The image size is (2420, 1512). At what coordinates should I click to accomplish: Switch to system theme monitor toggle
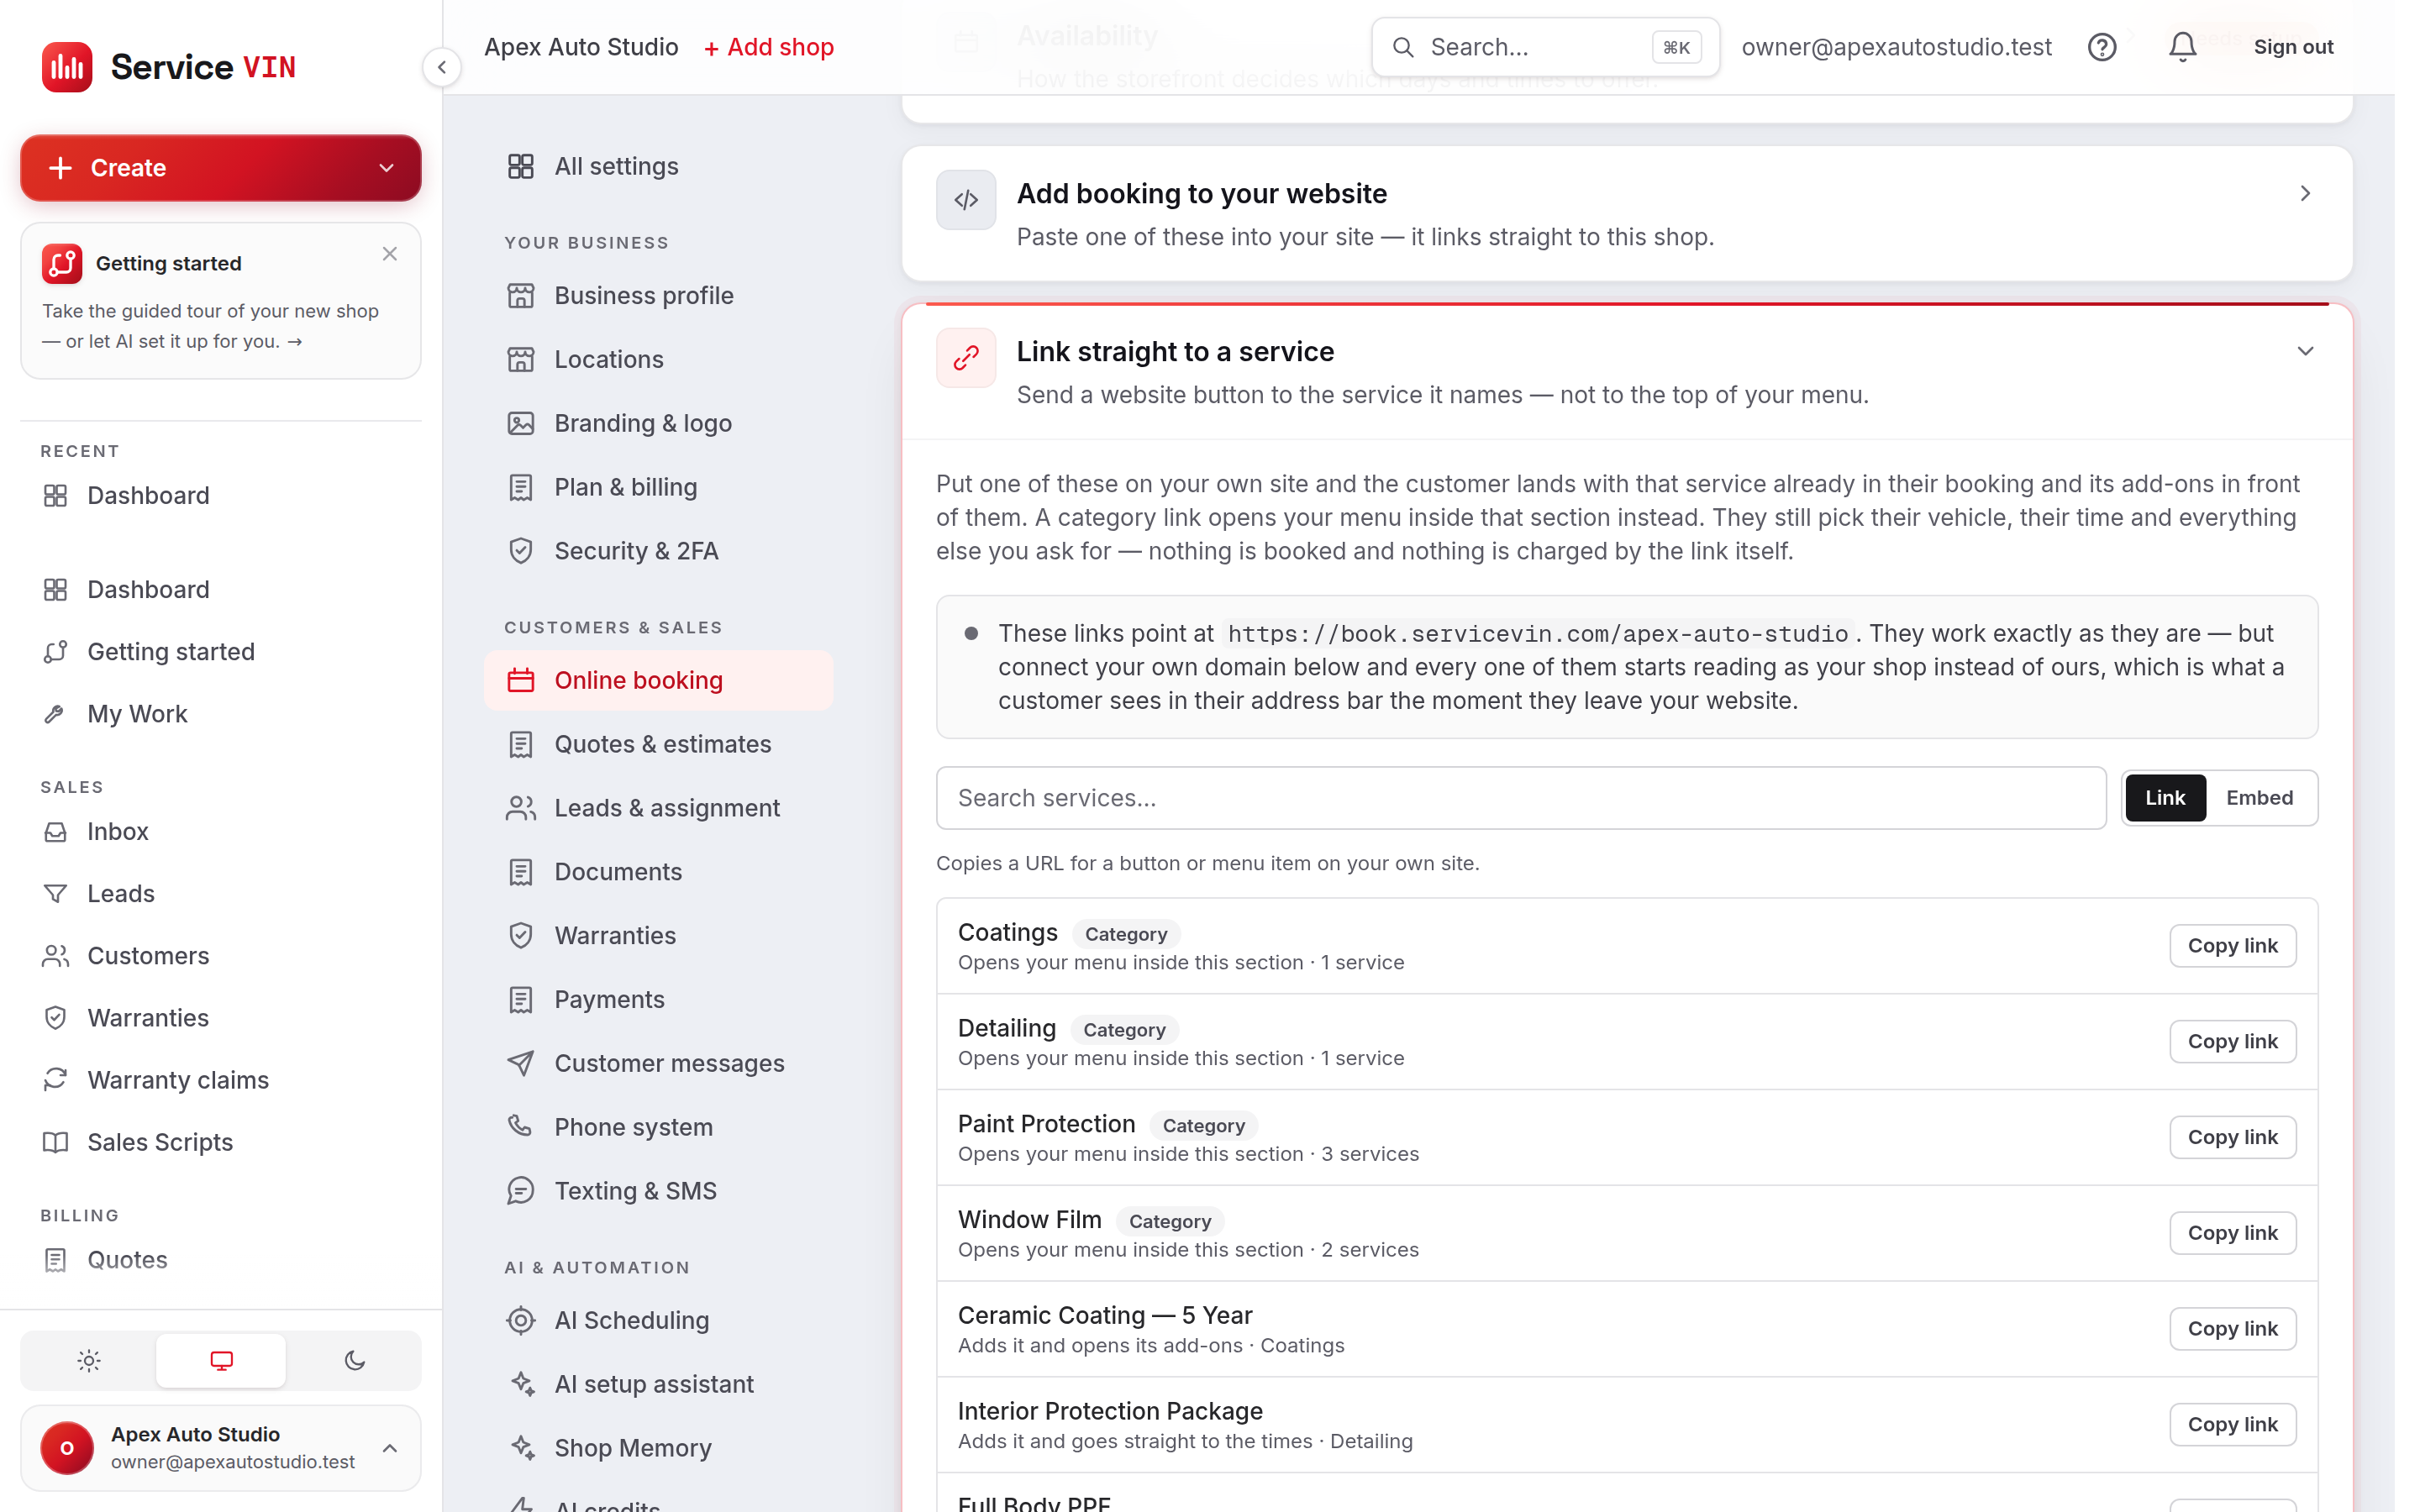tap(221, 1361)
